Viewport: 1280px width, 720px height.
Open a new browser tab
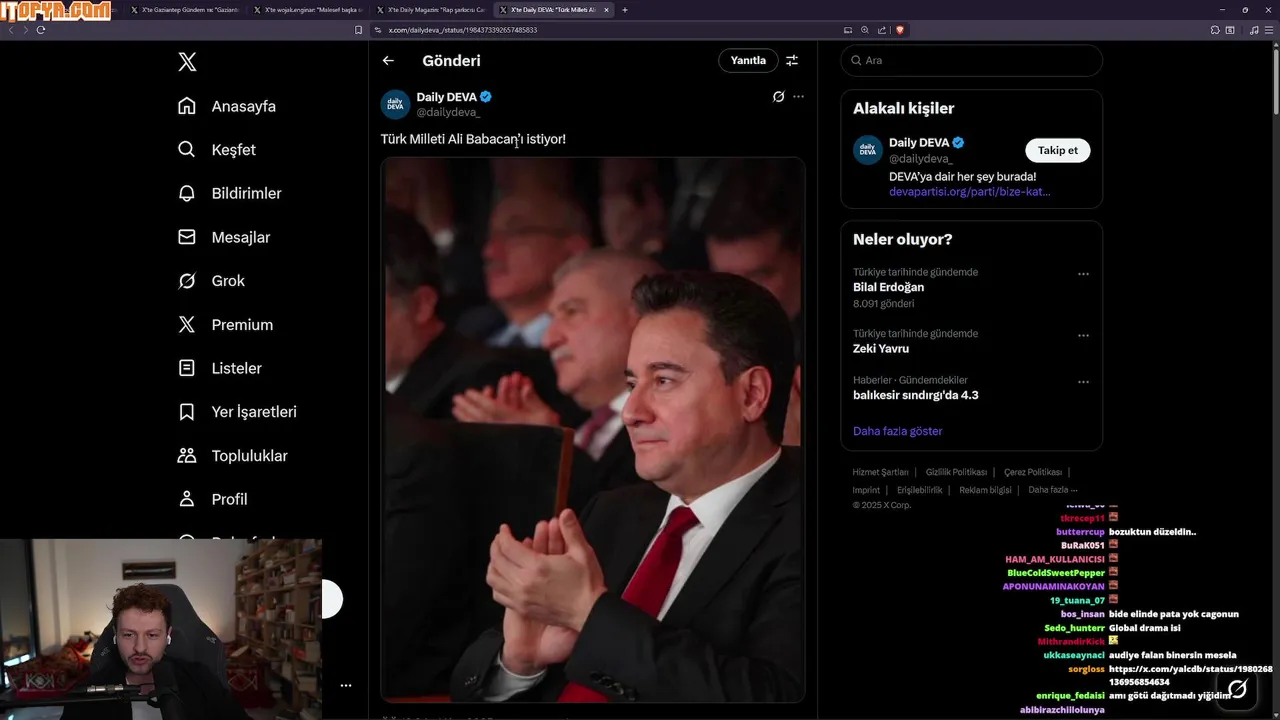coord(625,10)
